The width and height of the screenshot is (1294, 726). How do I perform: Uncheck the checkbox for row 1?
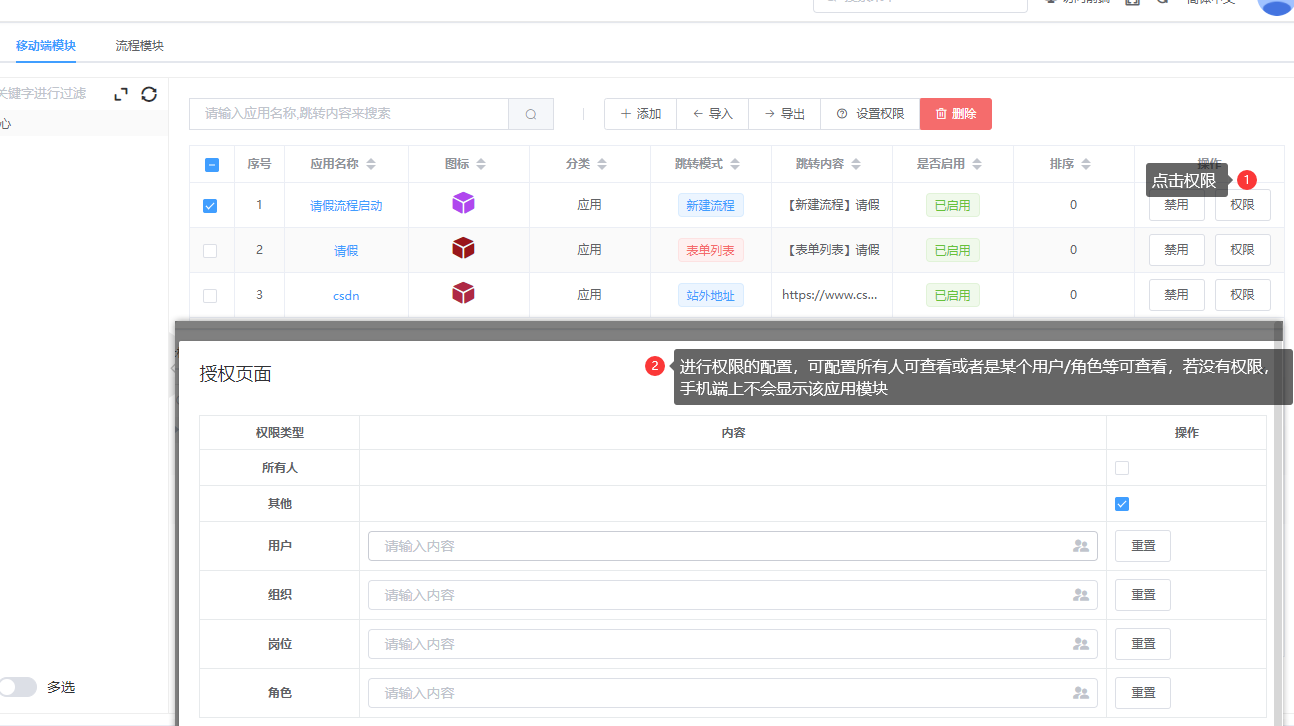click(x=210, y=206)
